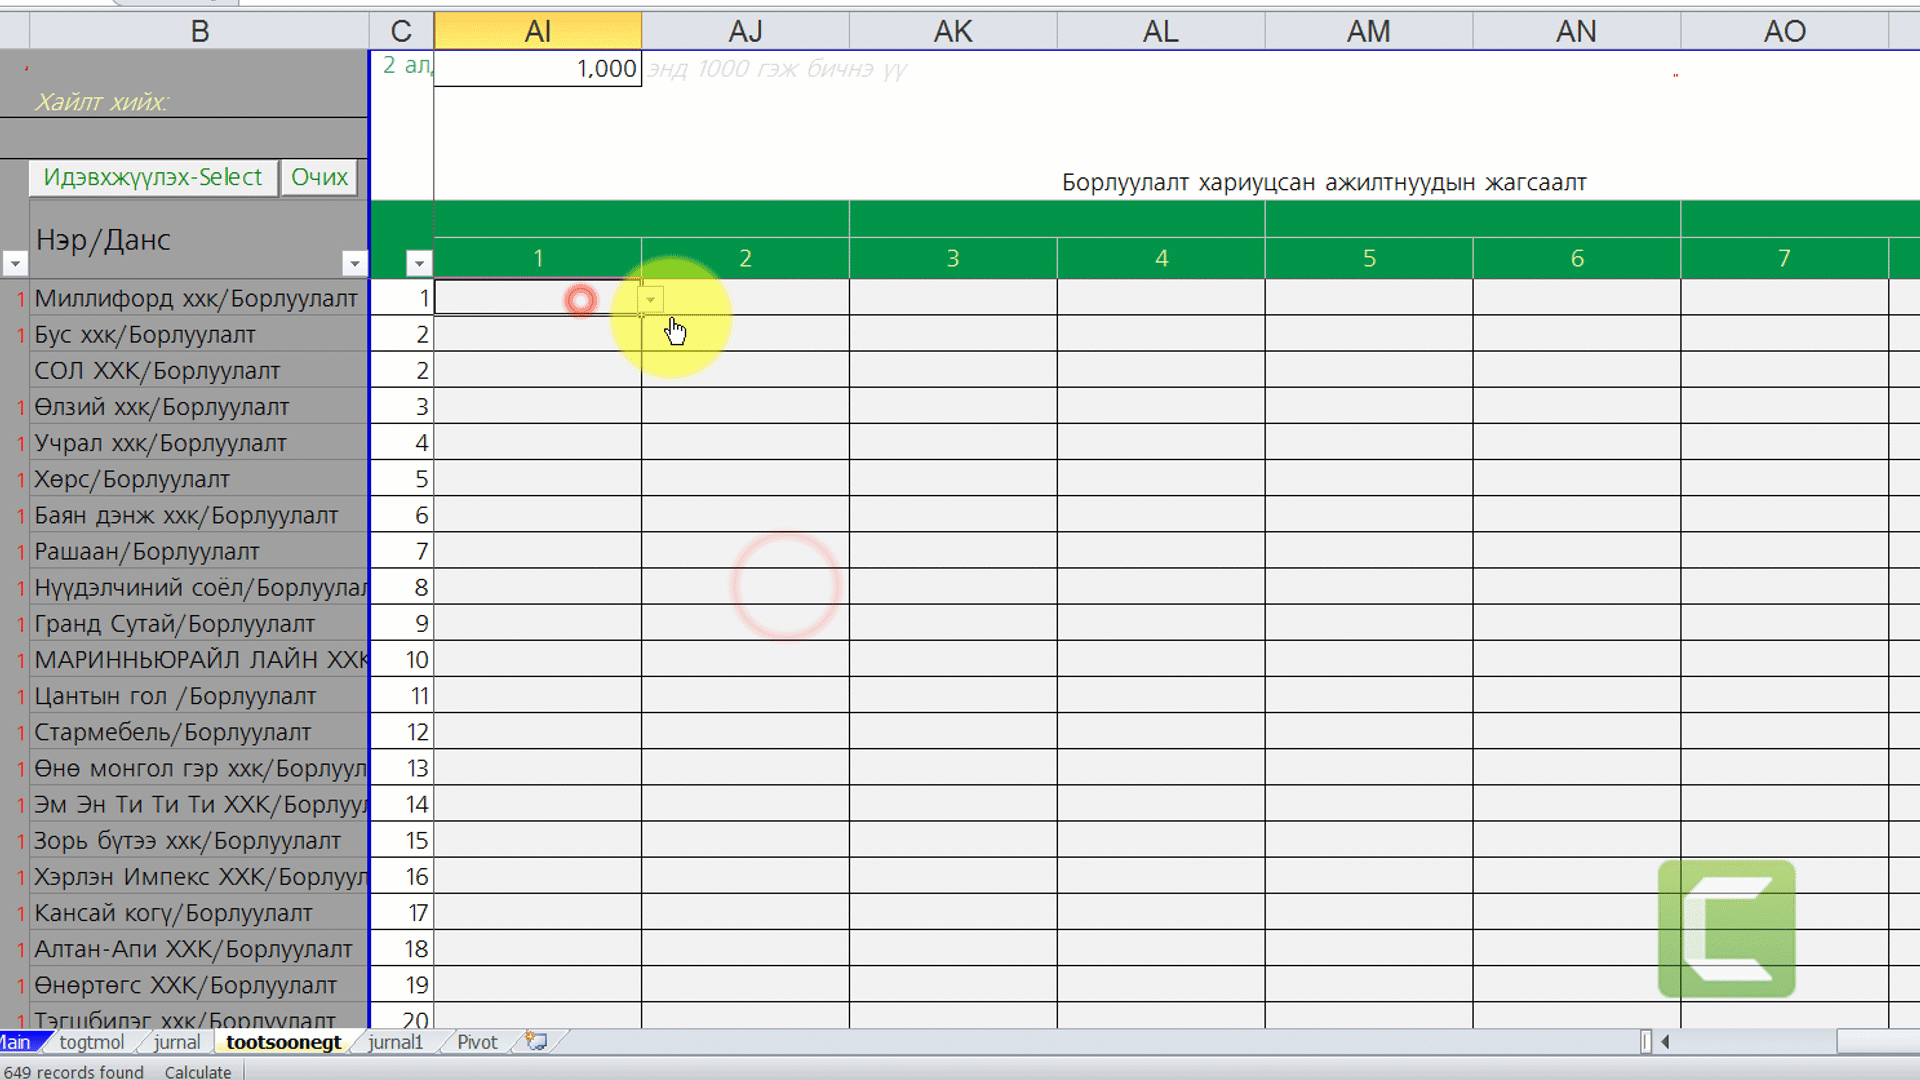Click the cell containing 1,000

(x=537, y=69)
